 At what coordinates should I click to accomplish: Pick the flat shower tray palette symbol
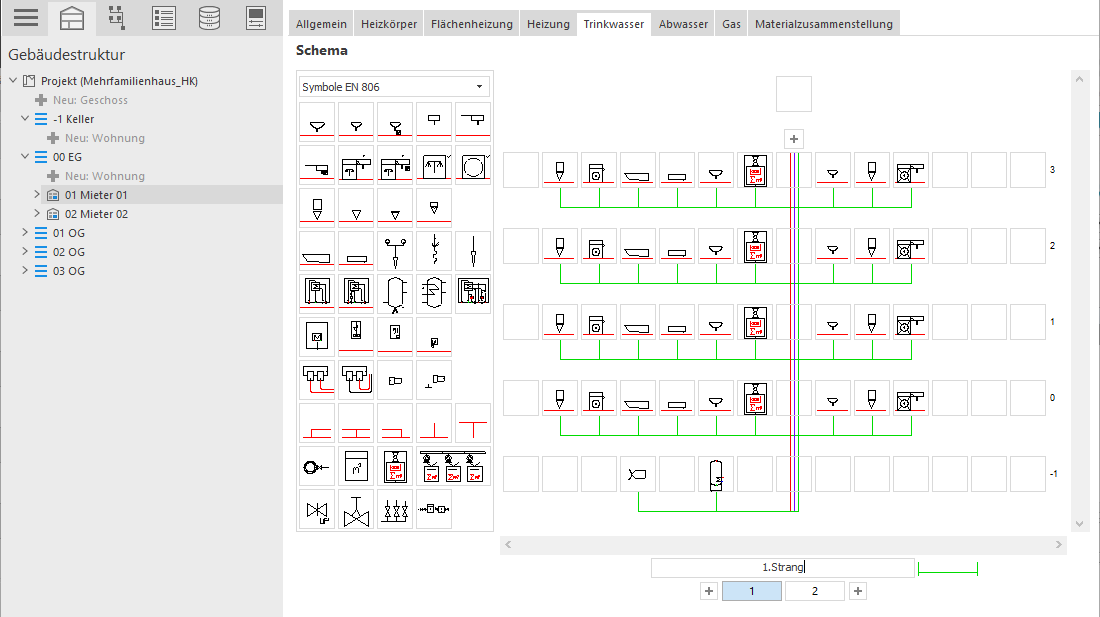[356, 251]
